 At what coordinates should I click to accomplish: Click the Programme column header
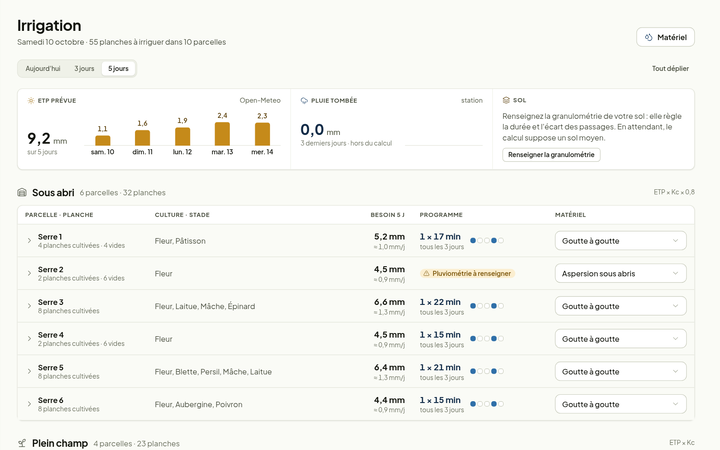click(441, 214)
